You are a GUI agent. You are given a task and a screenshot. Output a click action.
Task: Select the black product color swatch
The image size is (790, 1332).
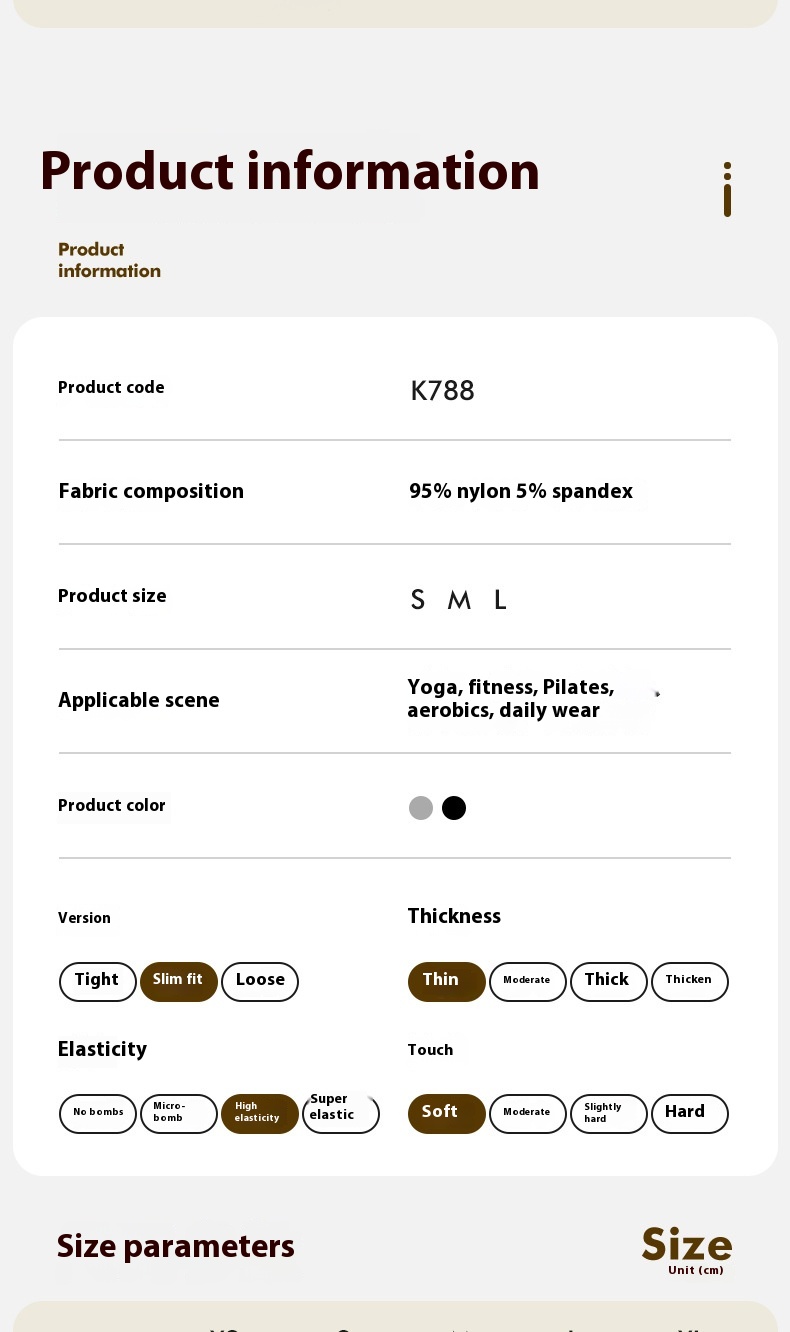coord(454,808)
